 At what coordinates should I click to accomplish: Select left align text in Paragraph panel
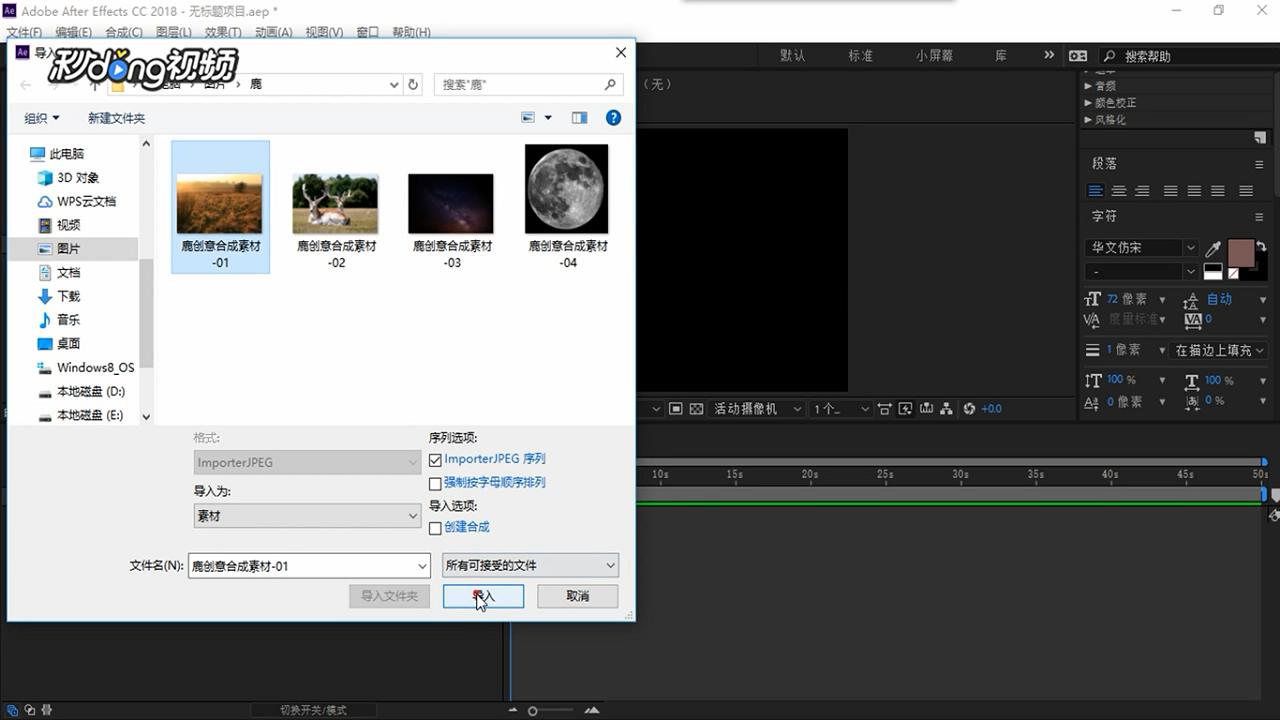pos(1096,191)
